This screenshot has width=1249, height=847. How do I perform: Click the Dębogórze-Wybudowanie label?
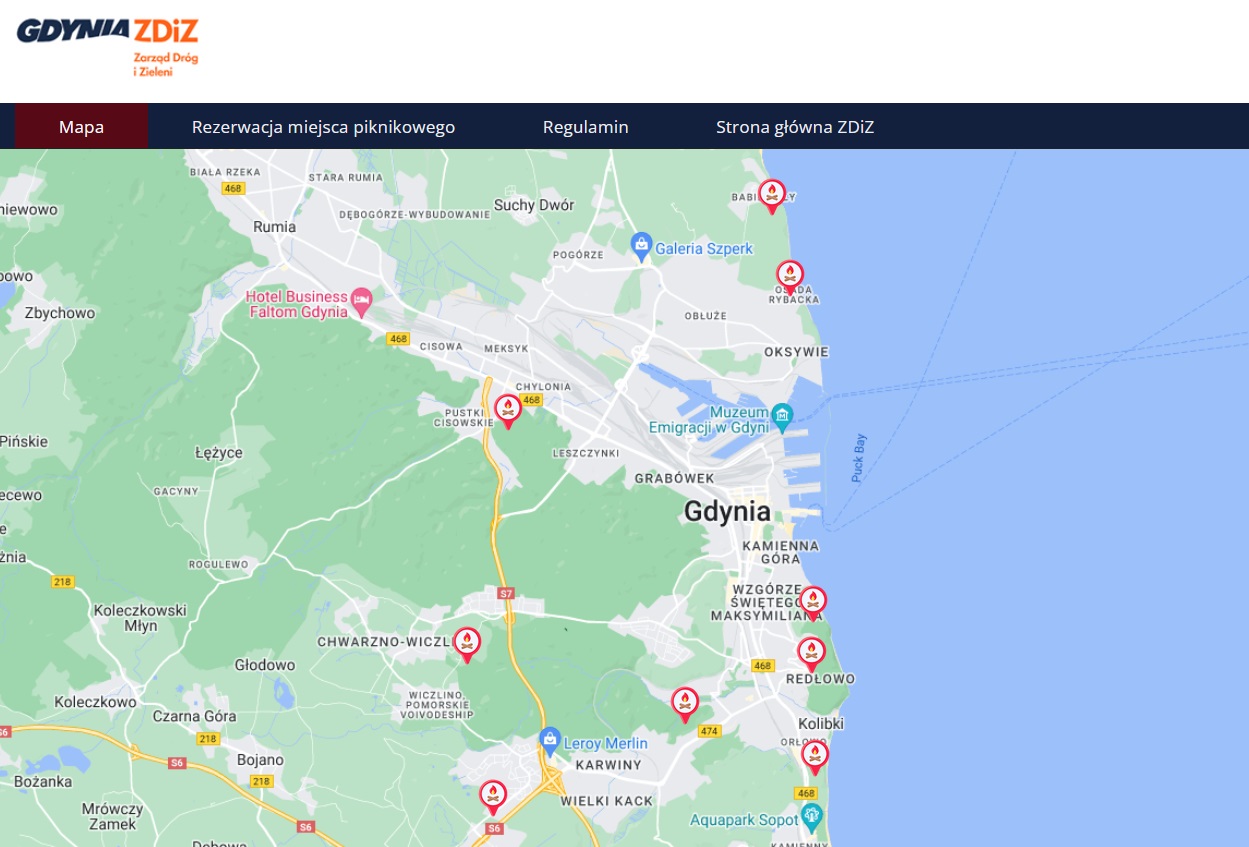[415, 214]
